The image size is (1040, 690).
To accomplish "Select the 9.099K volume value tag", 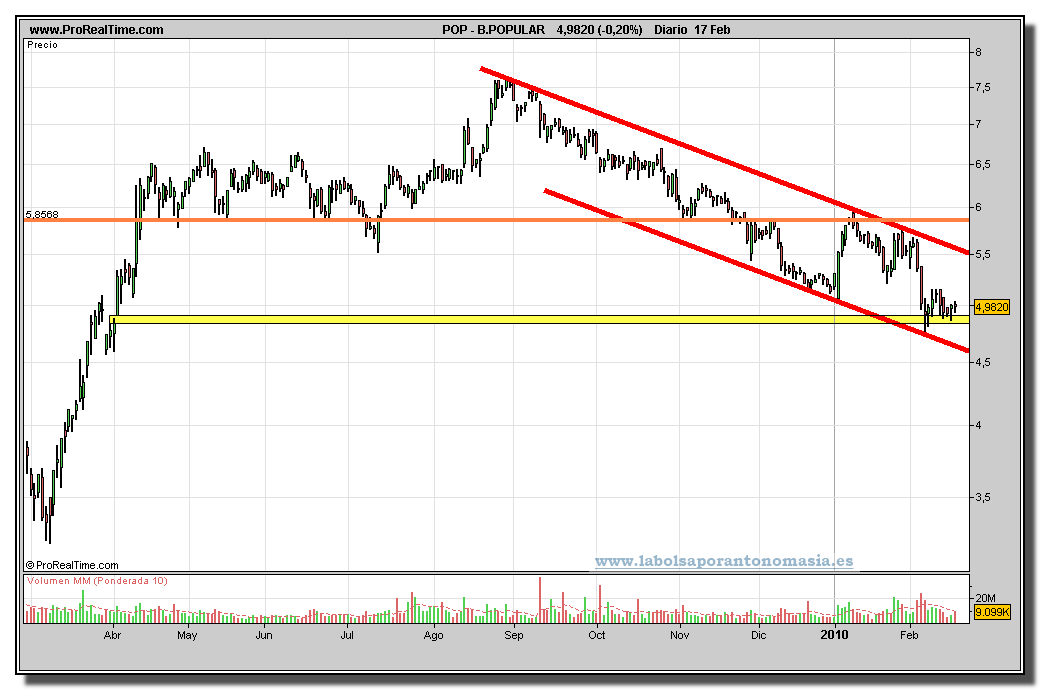I will pos(992,612).
